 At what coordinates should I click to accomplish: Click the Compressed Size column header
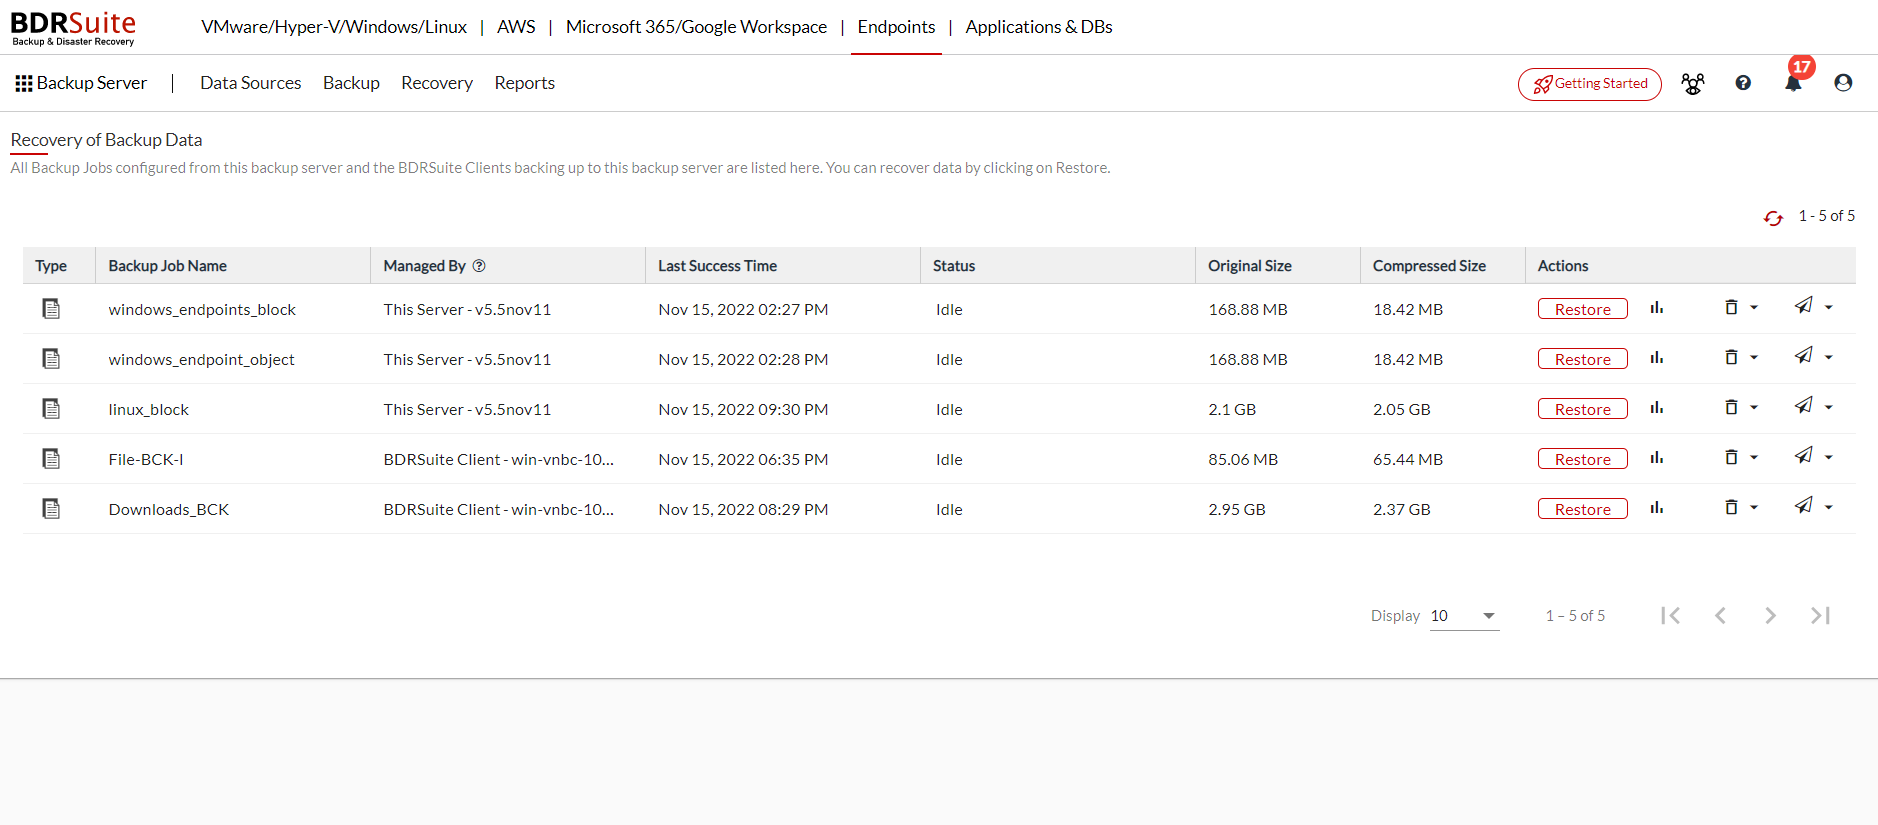[x=1429, y=266]
